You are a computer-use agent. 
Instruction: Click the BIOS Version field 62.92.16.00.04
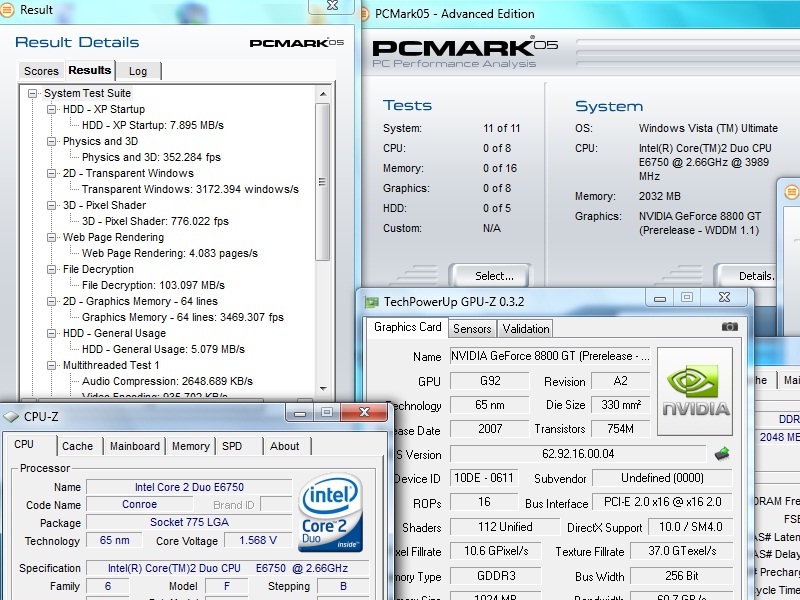pyautogui.click(x=578, y=454)
